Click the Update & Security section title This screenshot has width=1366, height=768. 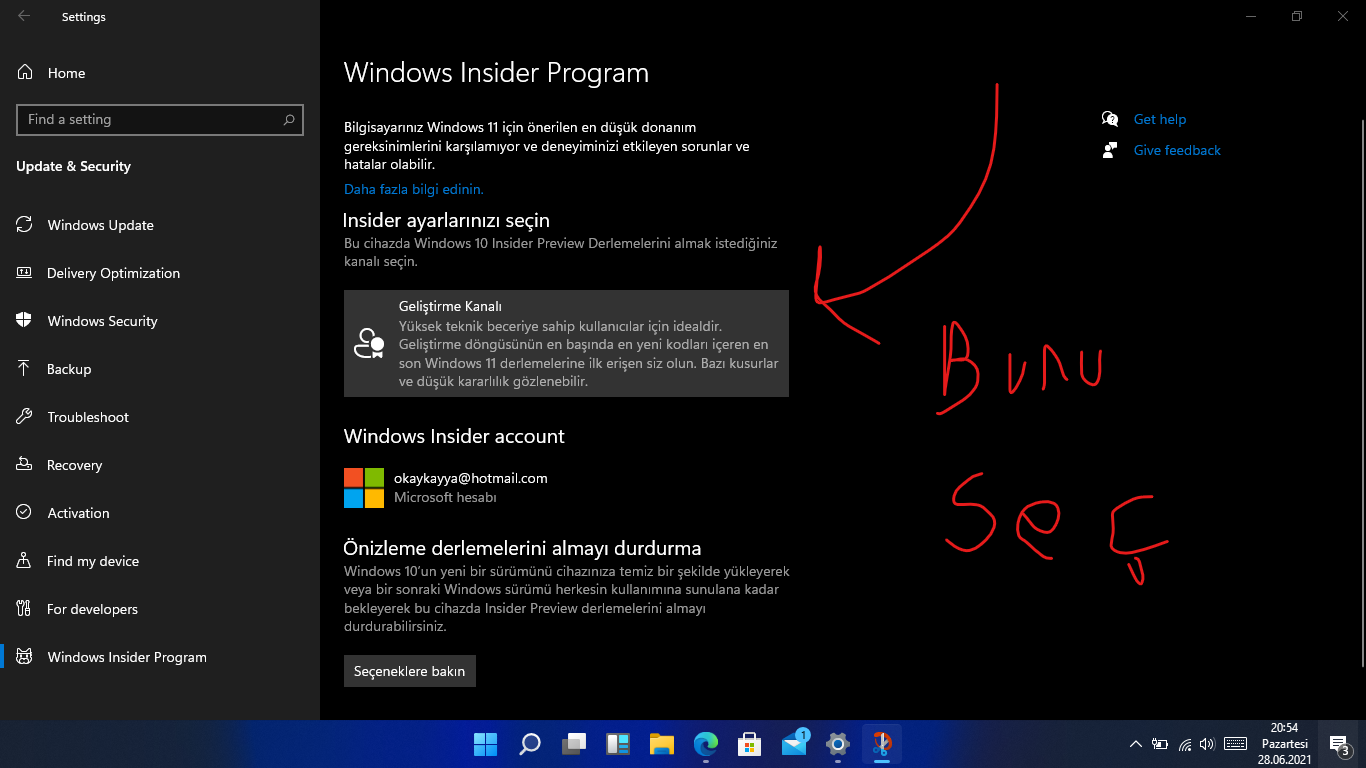click(x=73, y=166)
